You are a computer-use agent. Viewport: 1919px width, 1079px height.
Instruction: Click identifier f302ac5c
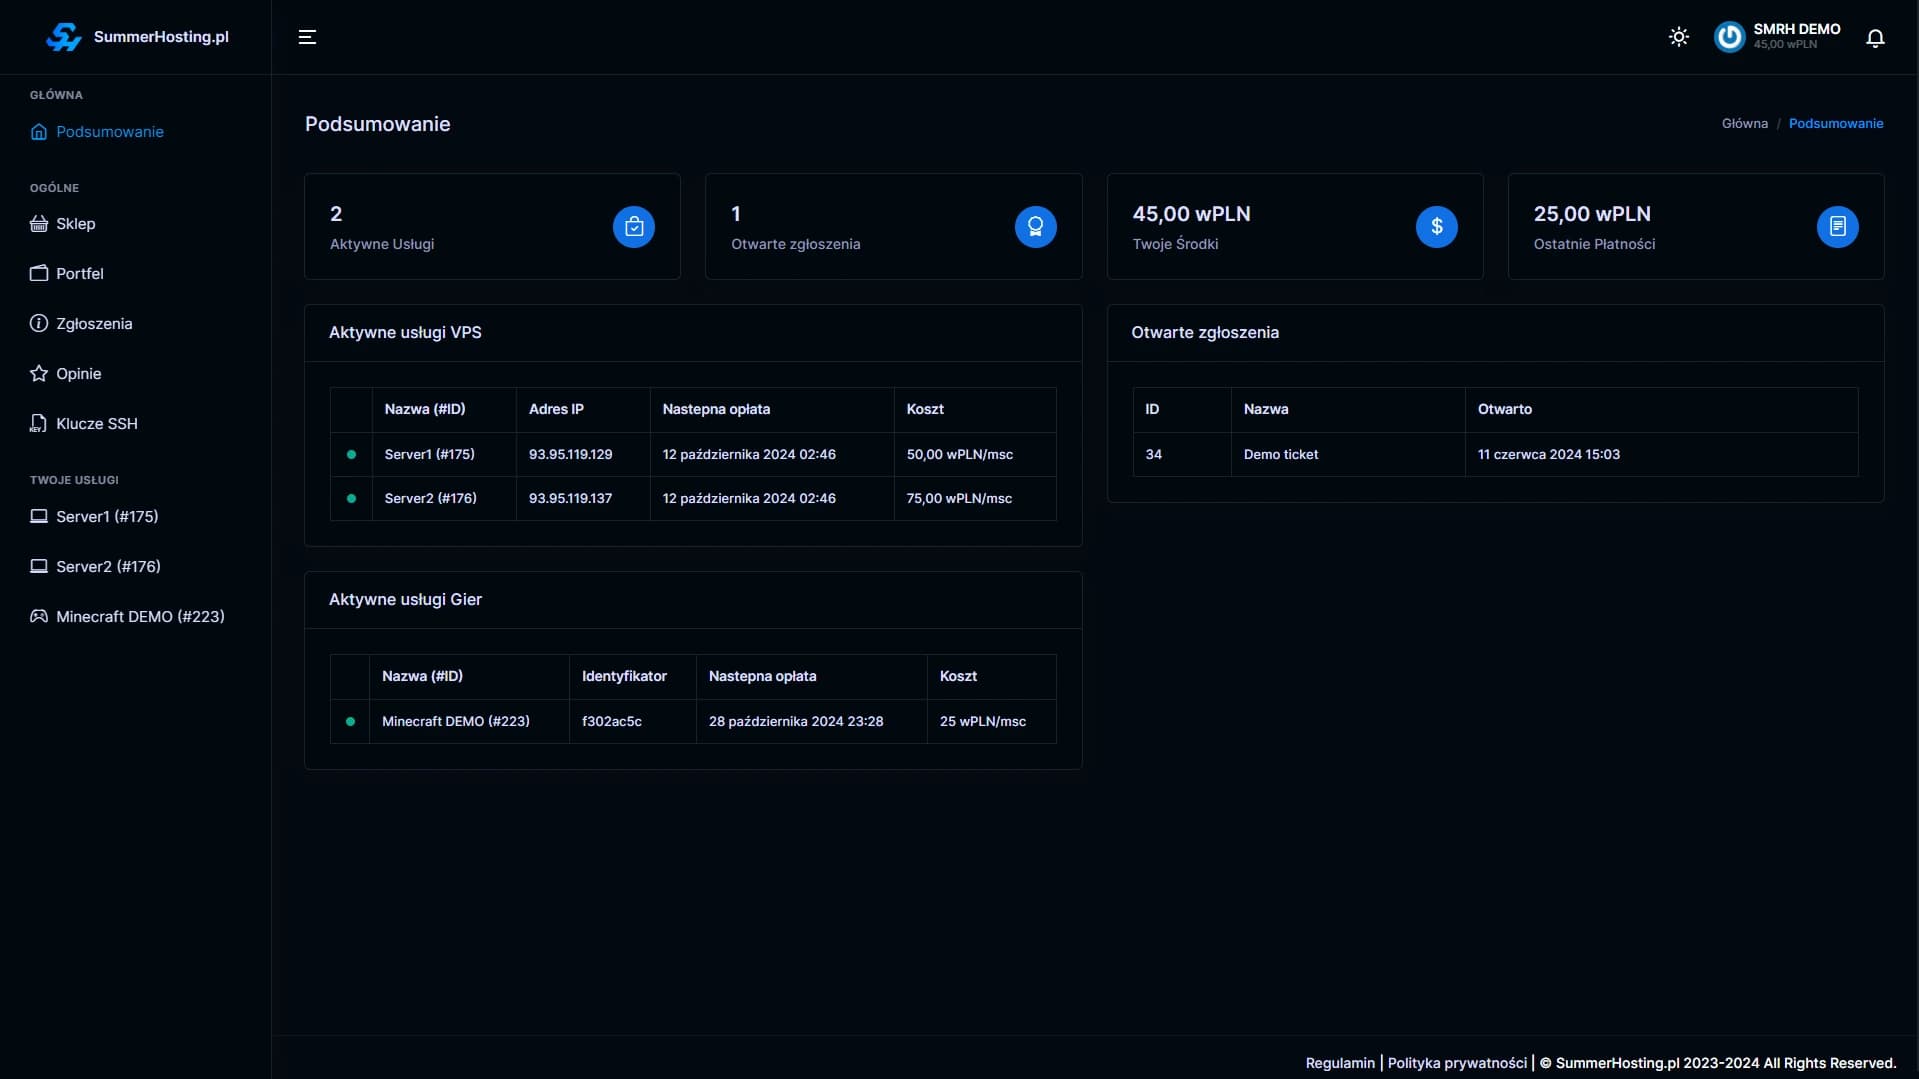(612, 722)
